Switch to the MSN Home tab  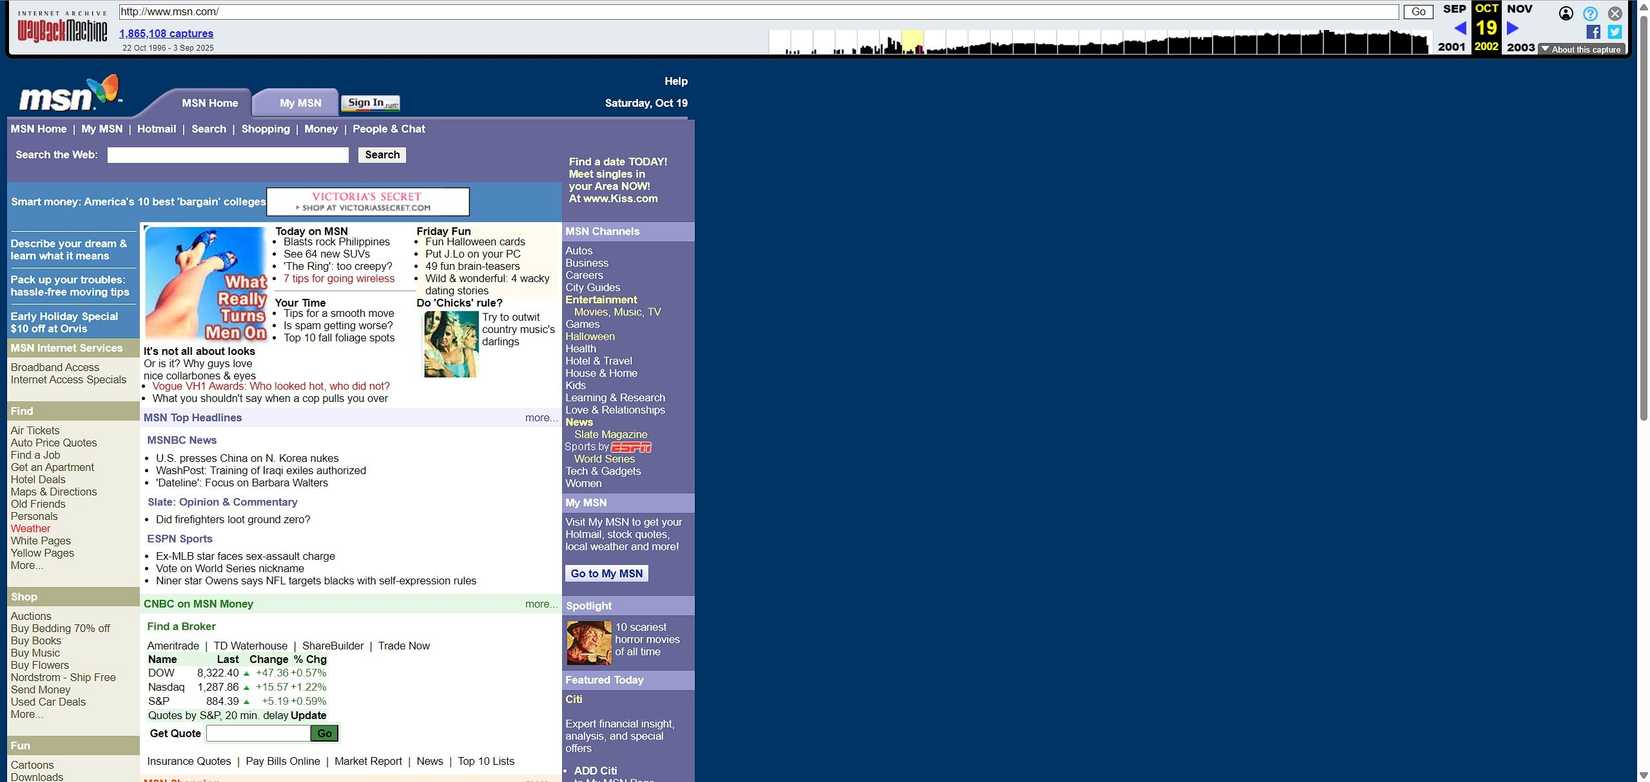coord(209,103)
